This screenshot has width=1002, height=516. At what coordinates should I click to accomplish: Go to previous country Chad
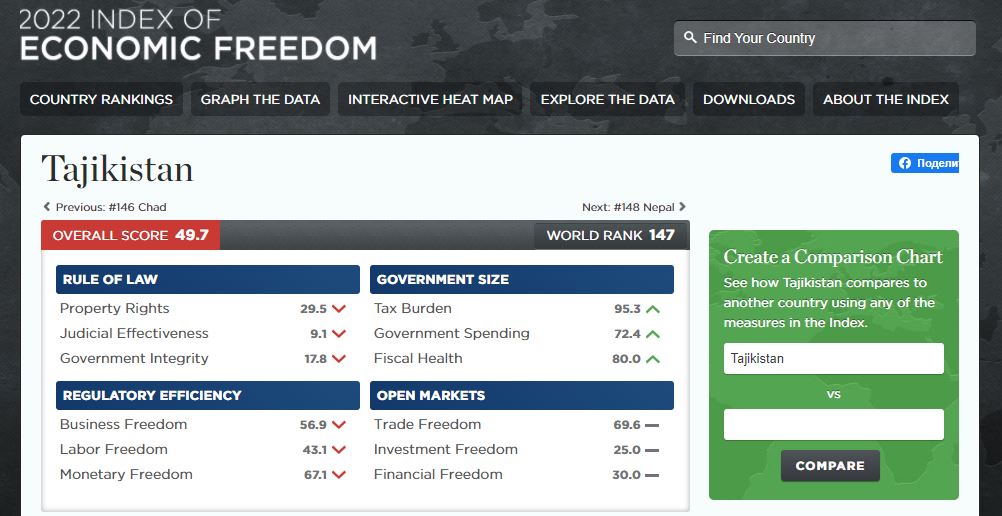pos(105,207)
